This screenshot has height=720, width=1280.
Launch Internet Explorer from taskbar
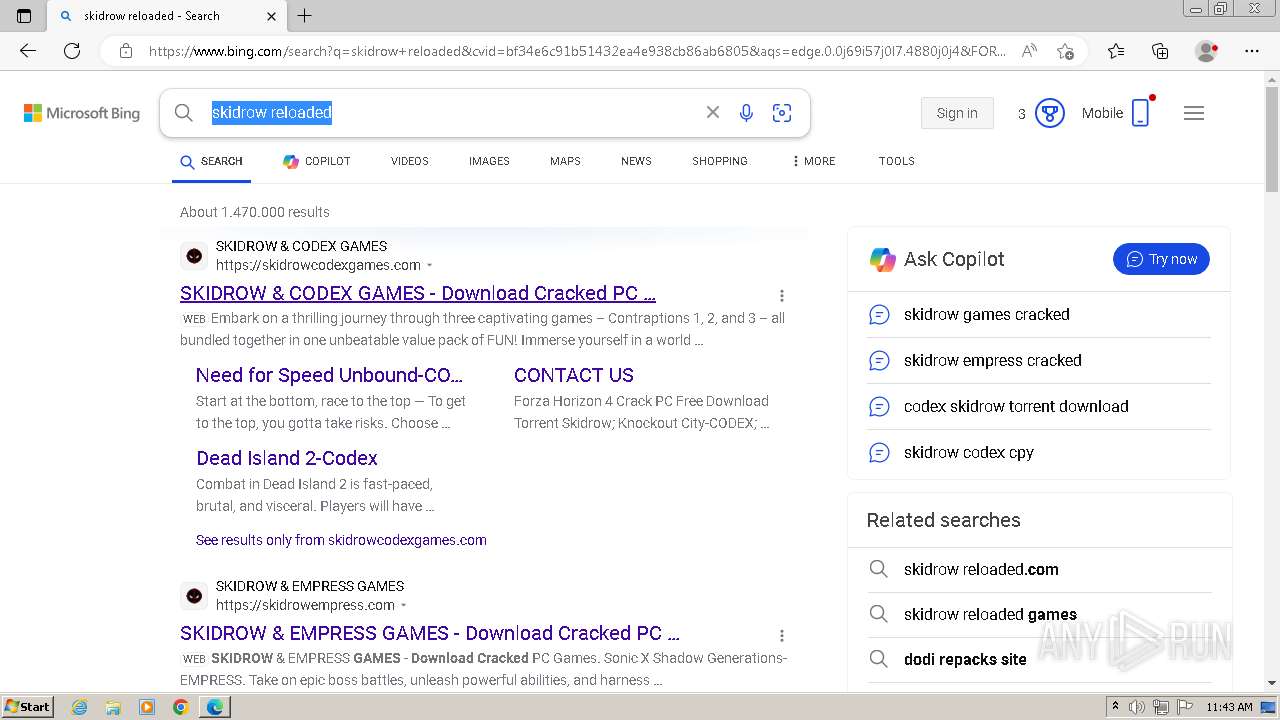tap(80, 707)
